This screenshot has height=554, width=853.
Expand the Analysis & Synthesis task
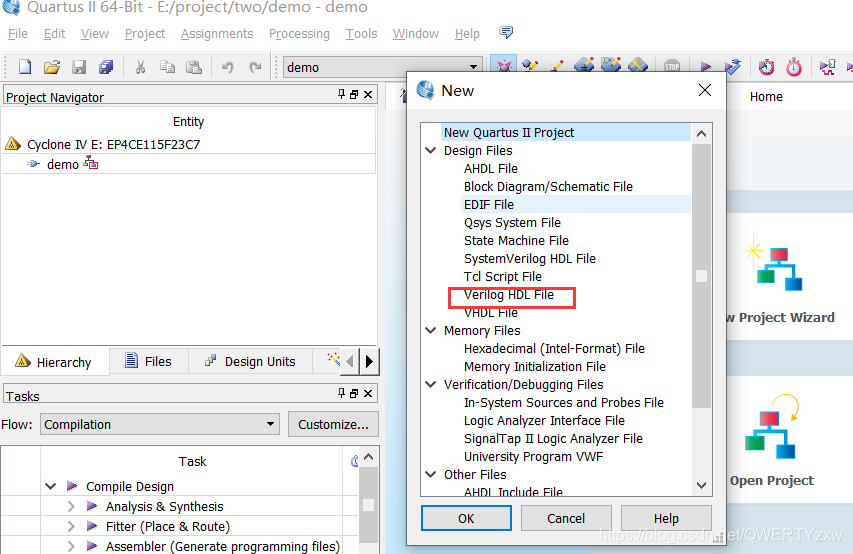(71, 506)
